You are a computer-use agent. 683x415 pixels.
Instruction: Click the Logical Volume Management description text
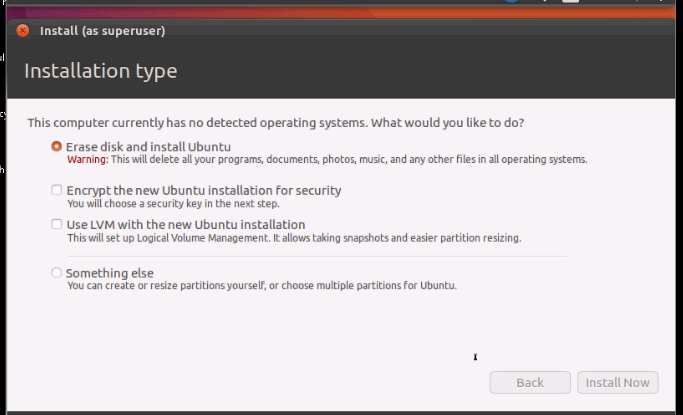pos(294,238)
